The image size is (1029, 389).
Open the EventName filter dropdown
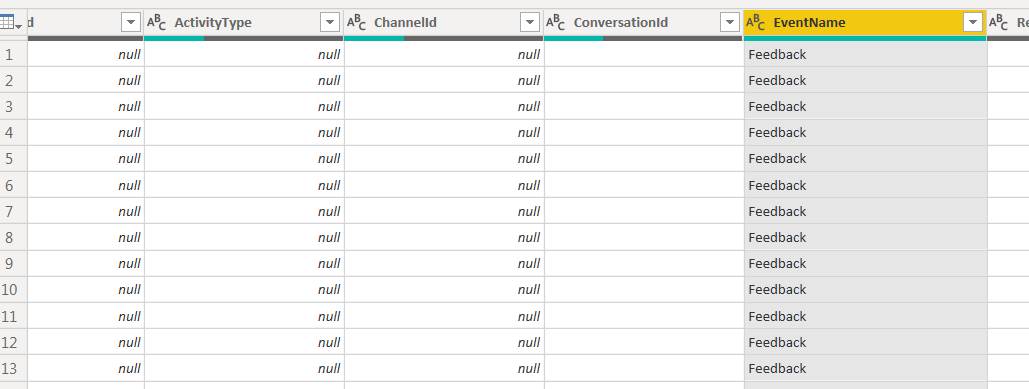coord(973,23)
